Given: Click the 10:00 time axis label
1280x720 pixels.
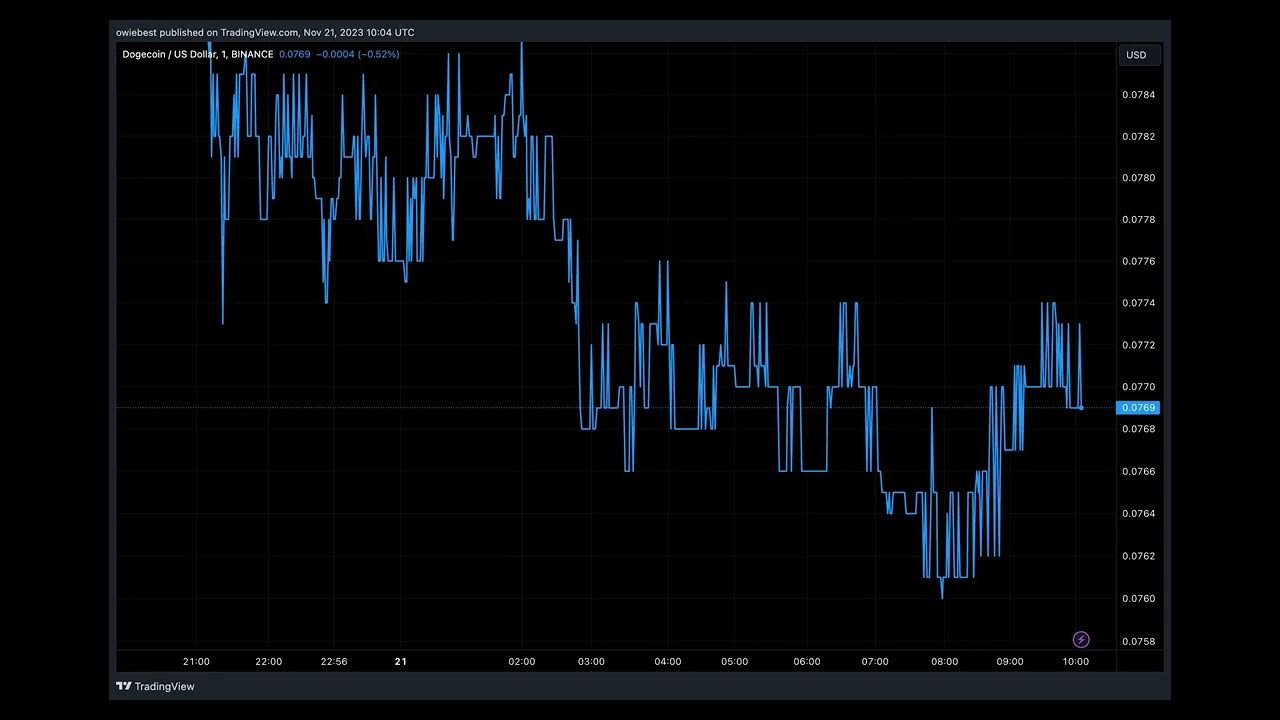Looking at the screenshot, I should (1075, 661).
